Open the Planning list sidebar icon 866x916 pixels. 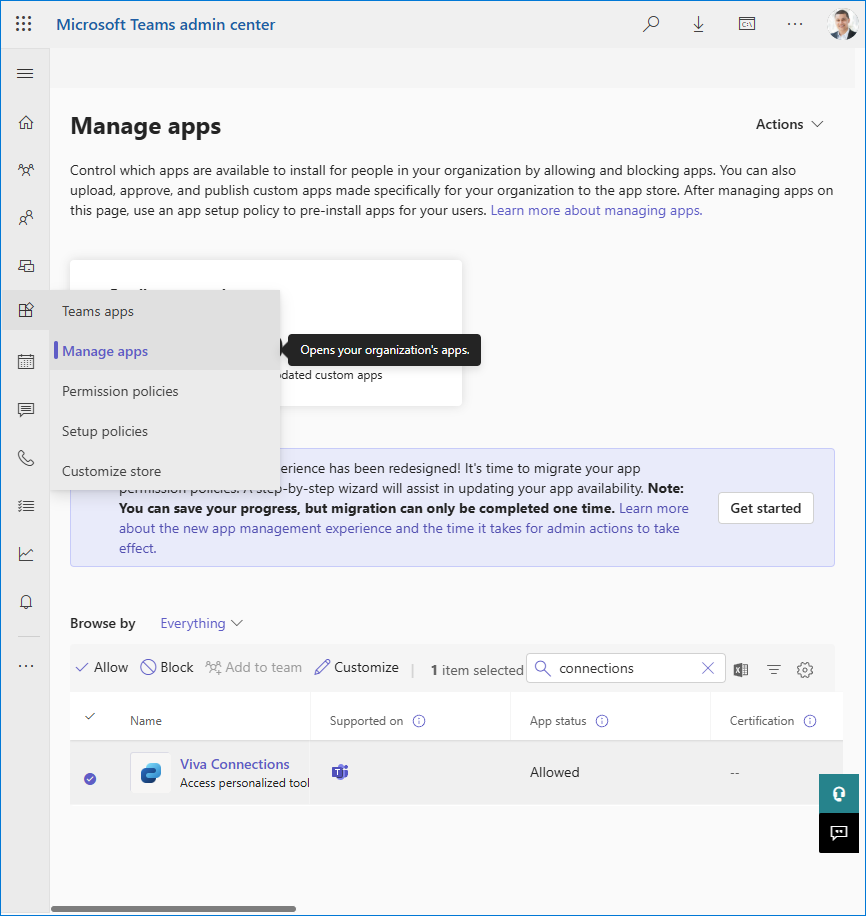pyautogui.click(x=26, y=506)
